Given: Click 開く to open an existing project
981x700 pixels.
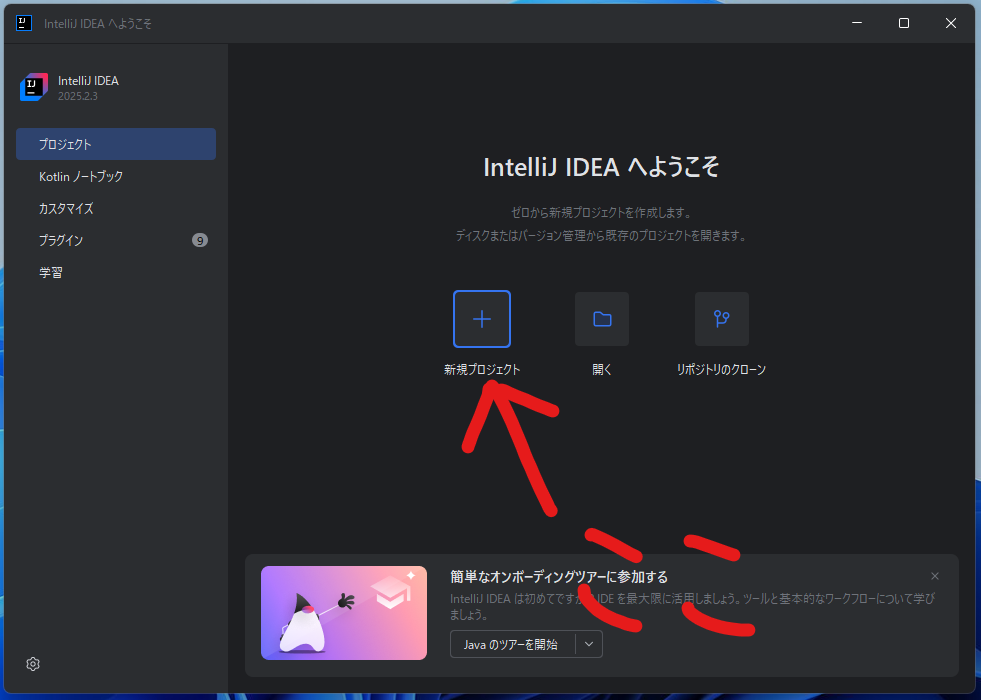Looking at the screenshot, I should point(601,369).
